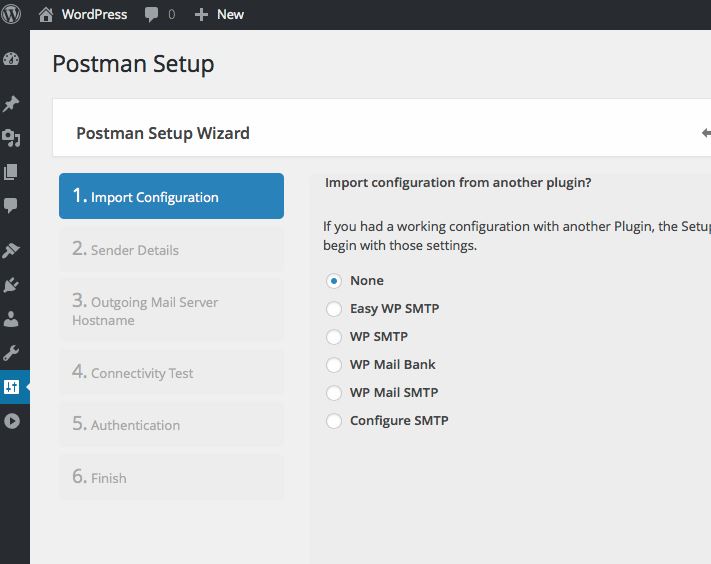Go to step 2 Sender Details

coord(171,249)
